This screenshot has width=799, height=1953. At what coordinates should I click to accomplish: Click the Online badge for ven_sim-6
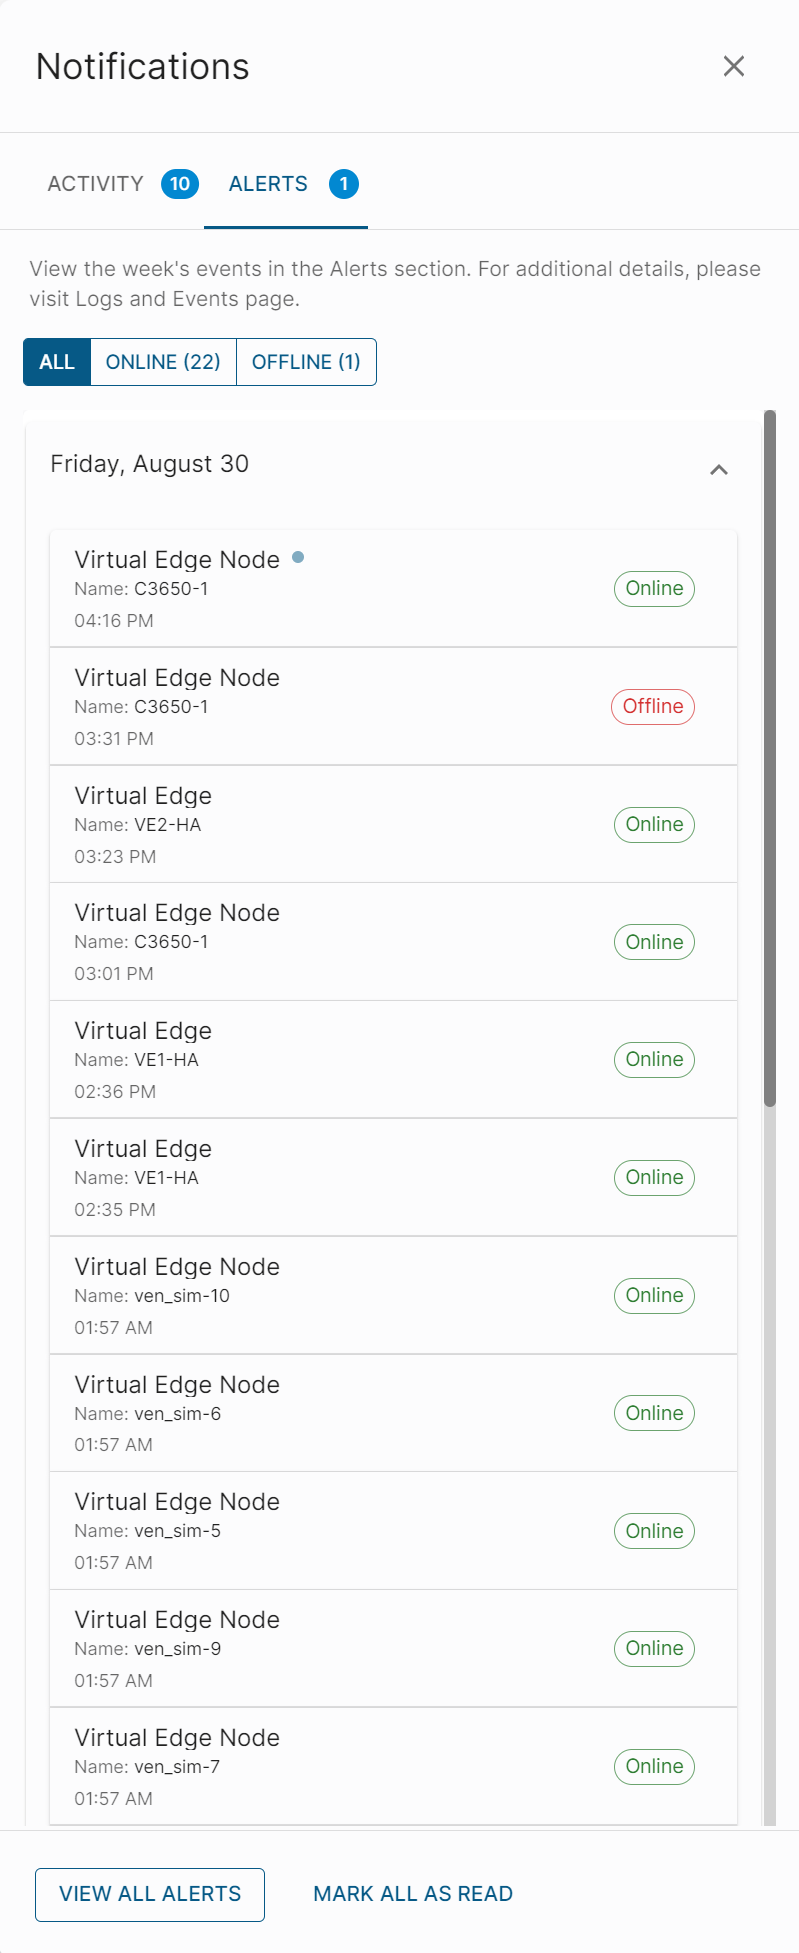coord(654,1413)
